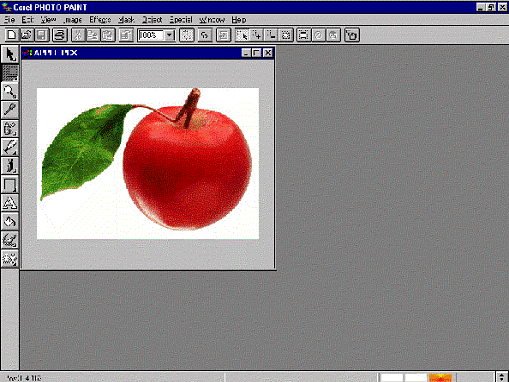Click the zoom percentage input field
This screenshot has height=382, width=509.
click(x=151, y=35)
